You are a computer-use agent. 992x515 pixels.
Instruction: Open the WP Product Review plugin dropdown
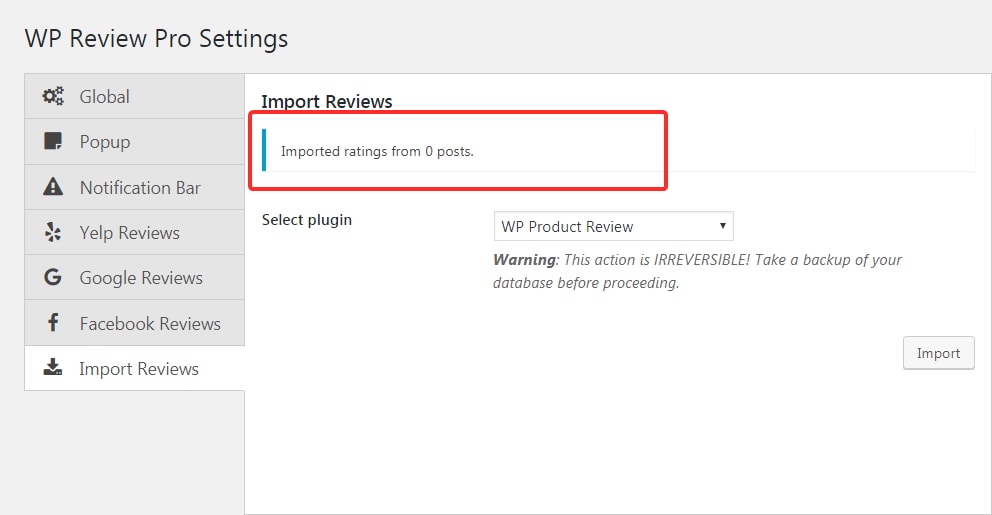pos(614,226)
